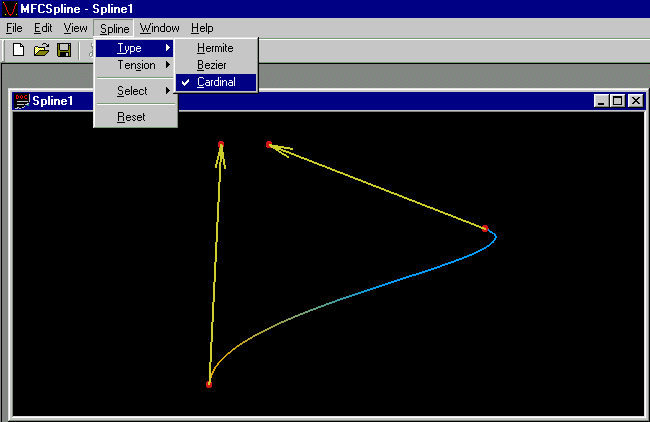Image resolution: width=650 pixels, height=422 pixels.
Task: Open the Help menu
Action: (x=202, y=28)
